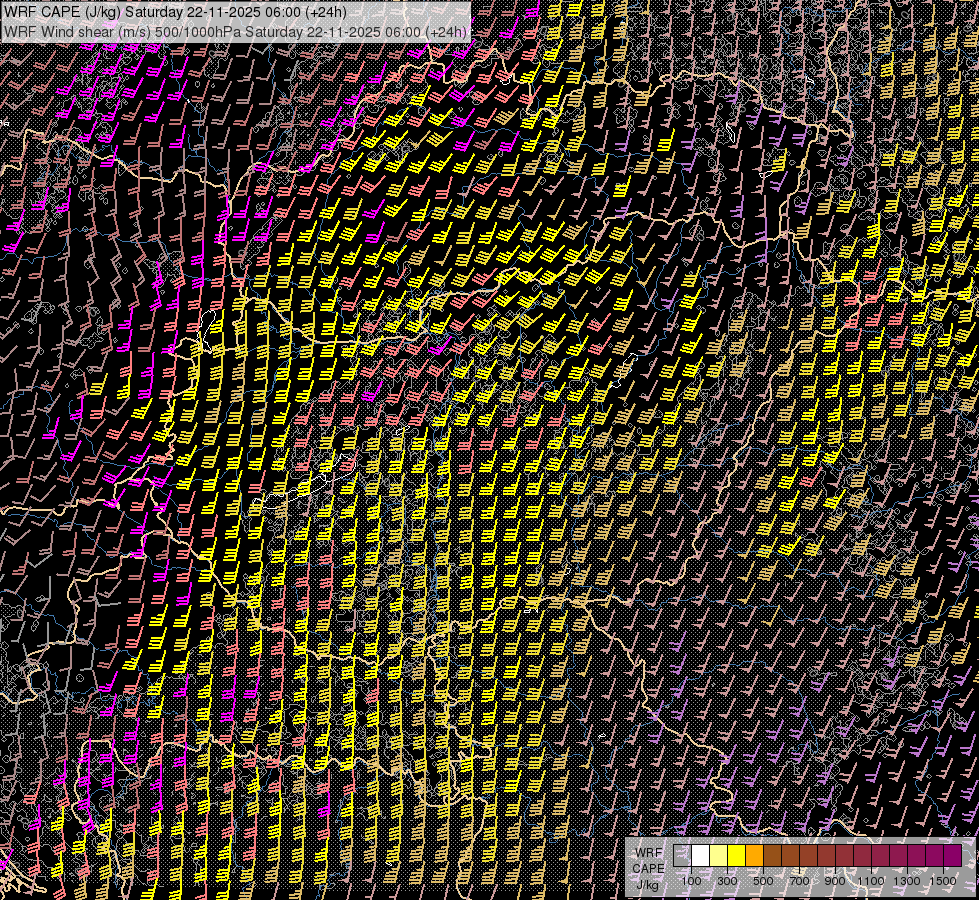Screen dimensions: 979x900
Task: Click the legend label "WRF"
Action: click(649, 853)
